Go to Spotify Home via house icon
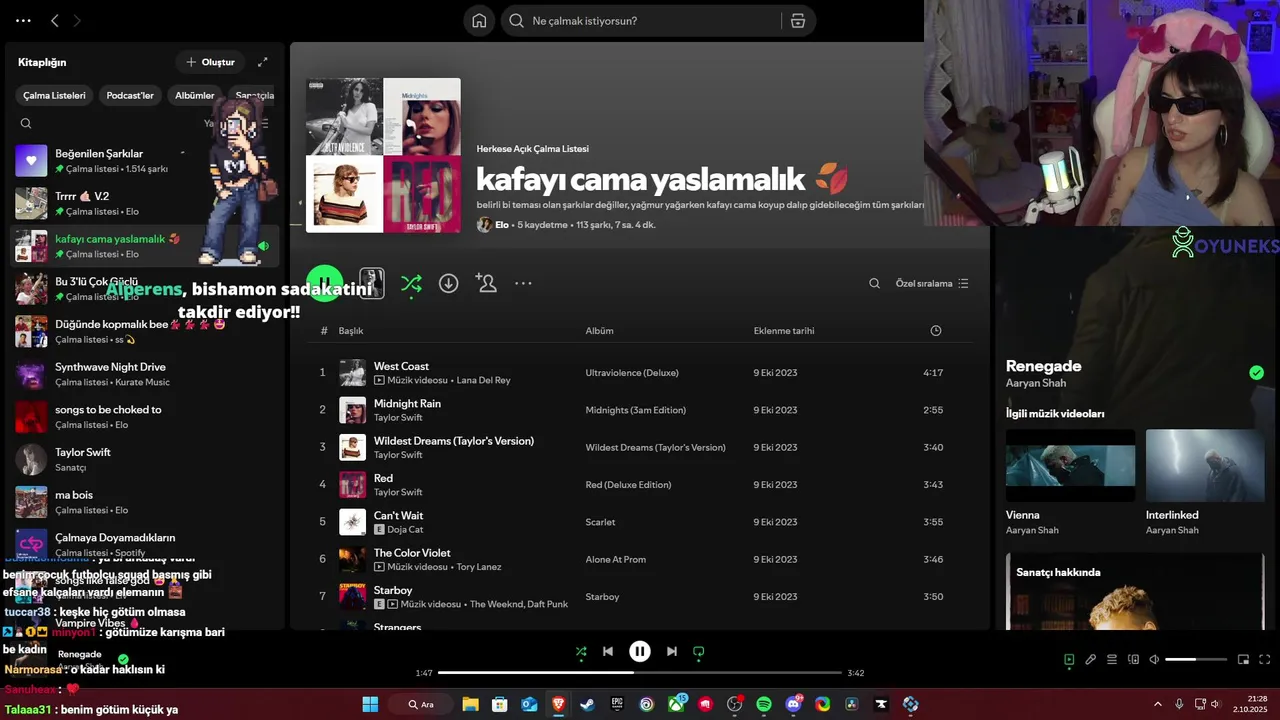The image size is (1280, 720). [x=479, y=21]
